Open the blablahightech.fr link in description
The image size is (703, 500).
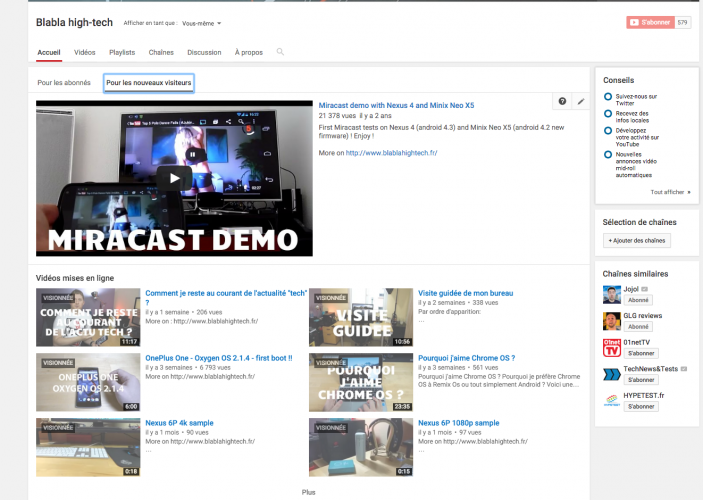pyautogui.click(x=391, y=153)
